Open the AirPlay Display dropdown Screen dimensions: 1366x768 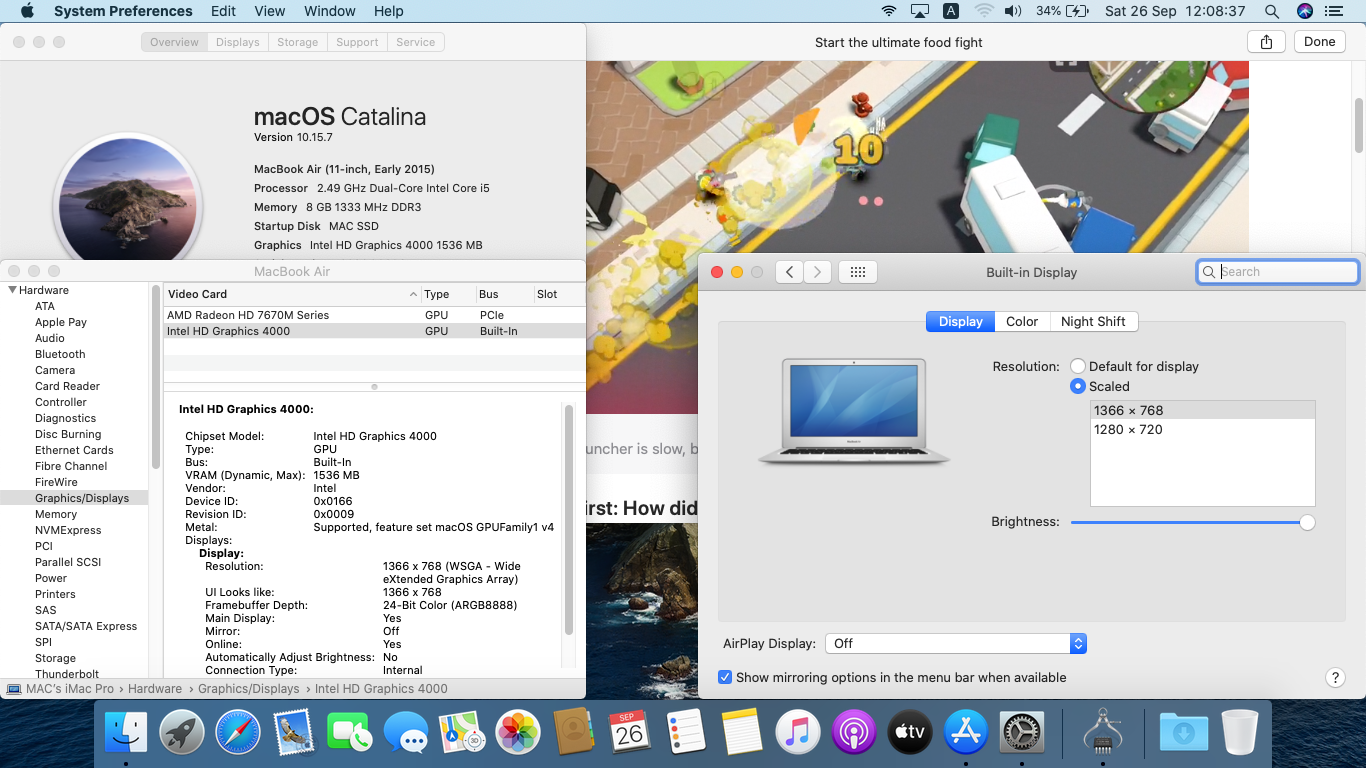pos(956,644)
